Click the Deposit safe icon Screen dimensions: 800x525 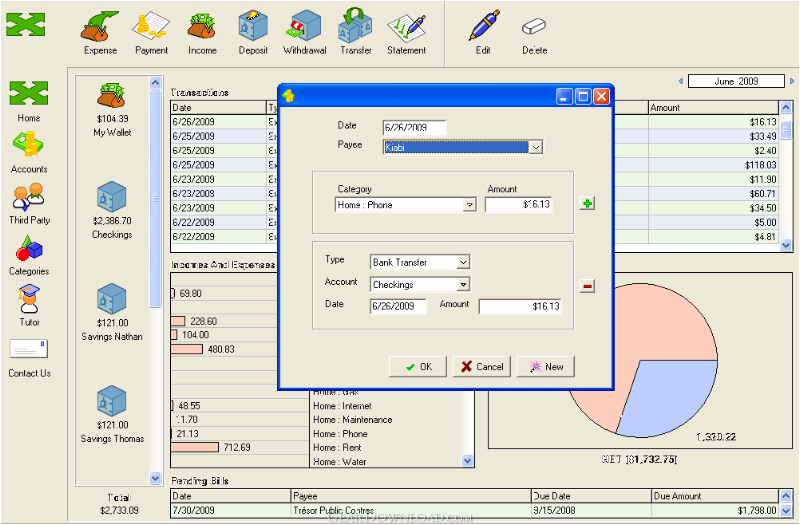point(253,28)
